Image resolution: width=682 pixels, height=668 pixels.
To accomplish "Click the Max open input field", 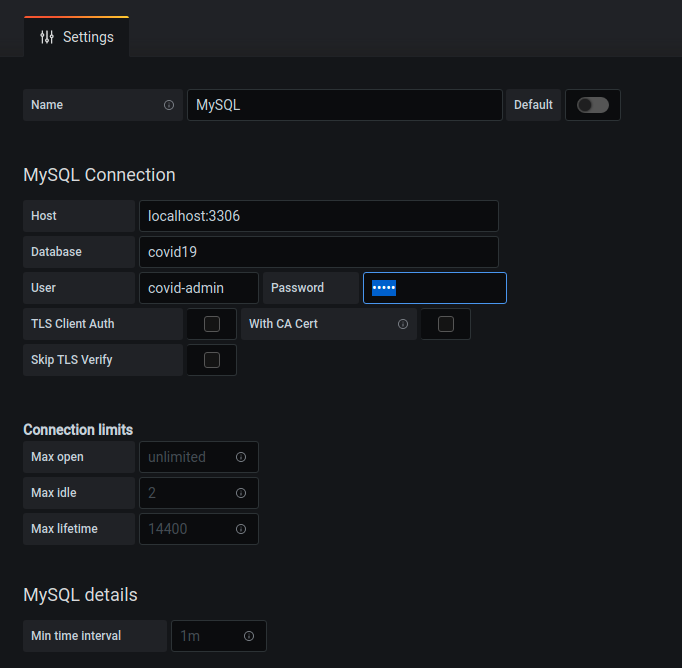I will click(185, 457).
